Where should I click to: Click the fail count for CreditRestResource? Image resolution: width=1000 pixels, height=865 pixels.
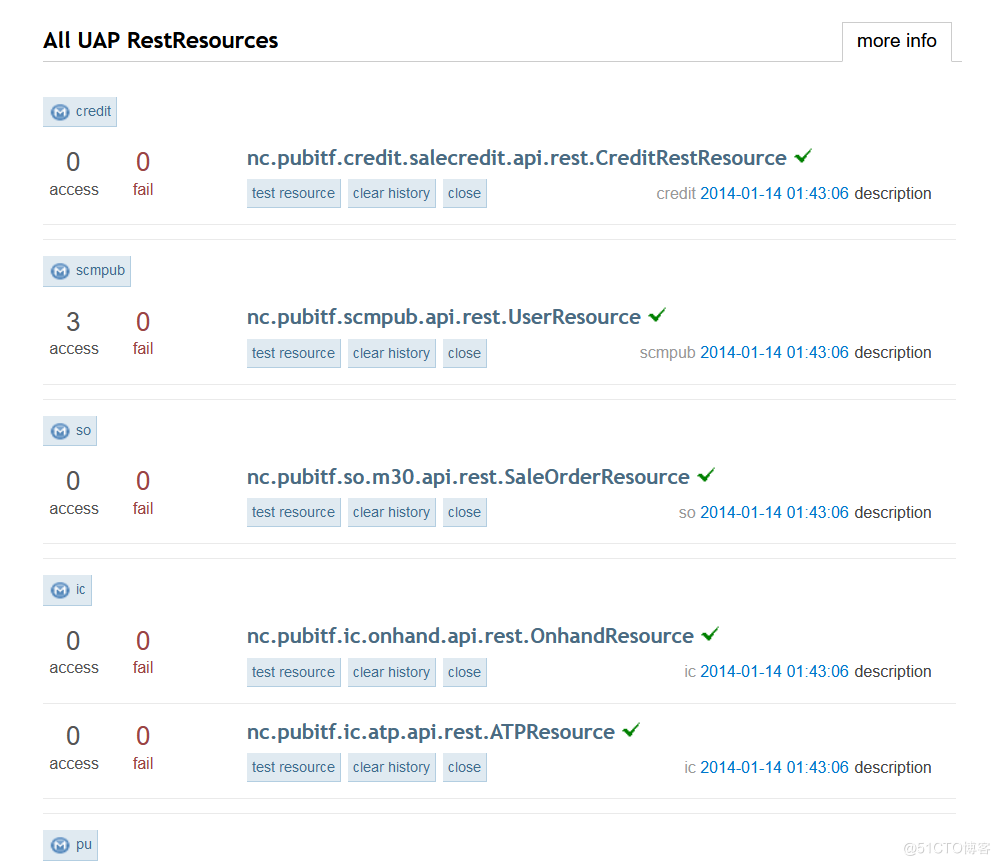(143, 162)
